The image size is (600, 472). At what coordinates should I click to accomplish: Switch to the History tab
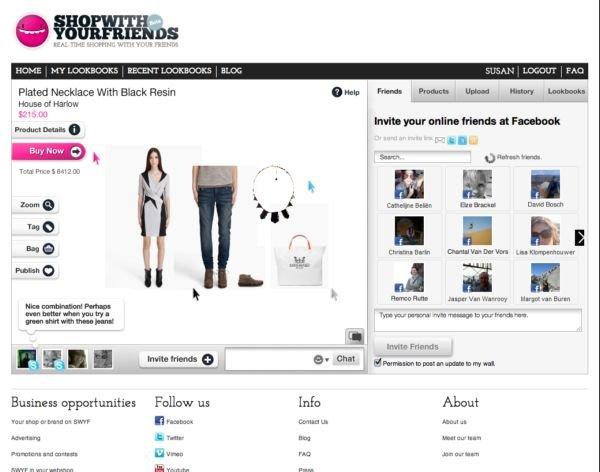(521, 91)
